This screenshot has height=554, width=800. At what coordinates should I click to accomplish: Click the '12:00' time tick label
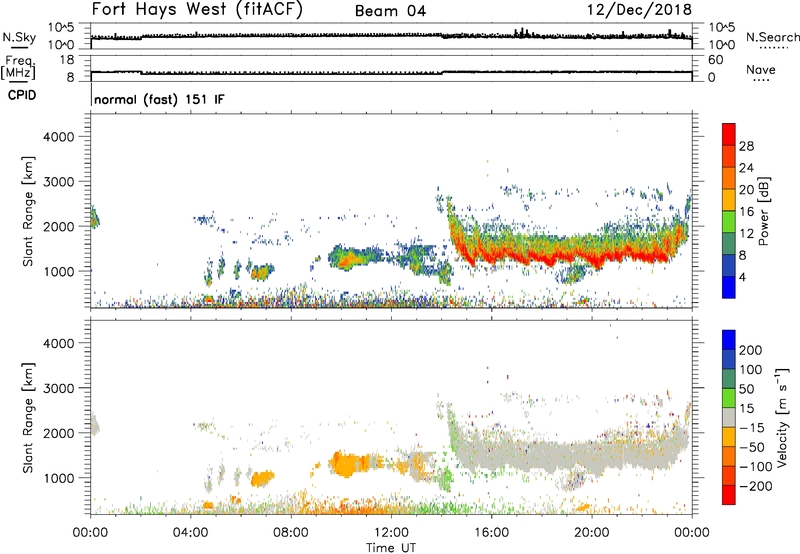click(391, 533)
